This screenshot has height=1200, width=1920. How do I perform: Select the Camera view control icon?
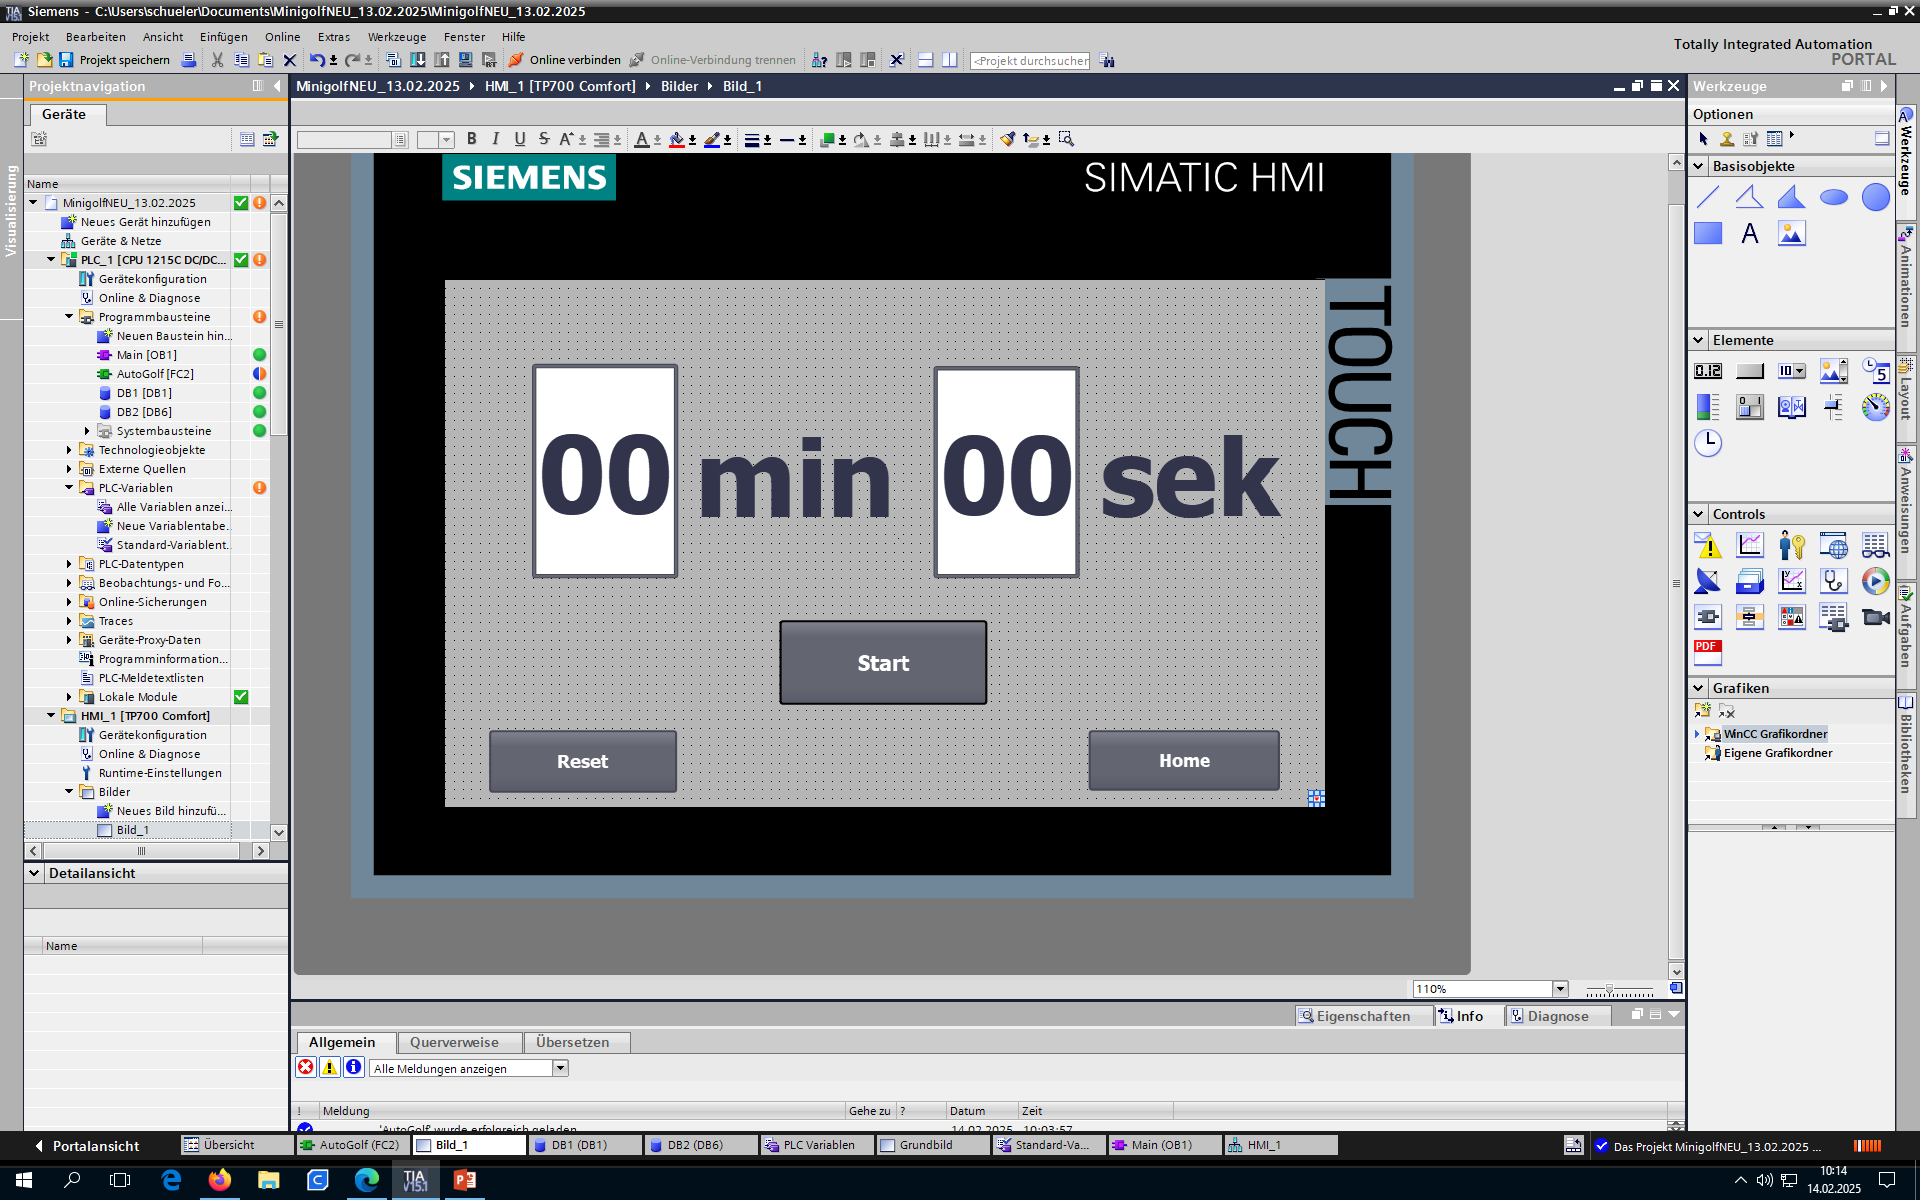tap(1875, 617)
